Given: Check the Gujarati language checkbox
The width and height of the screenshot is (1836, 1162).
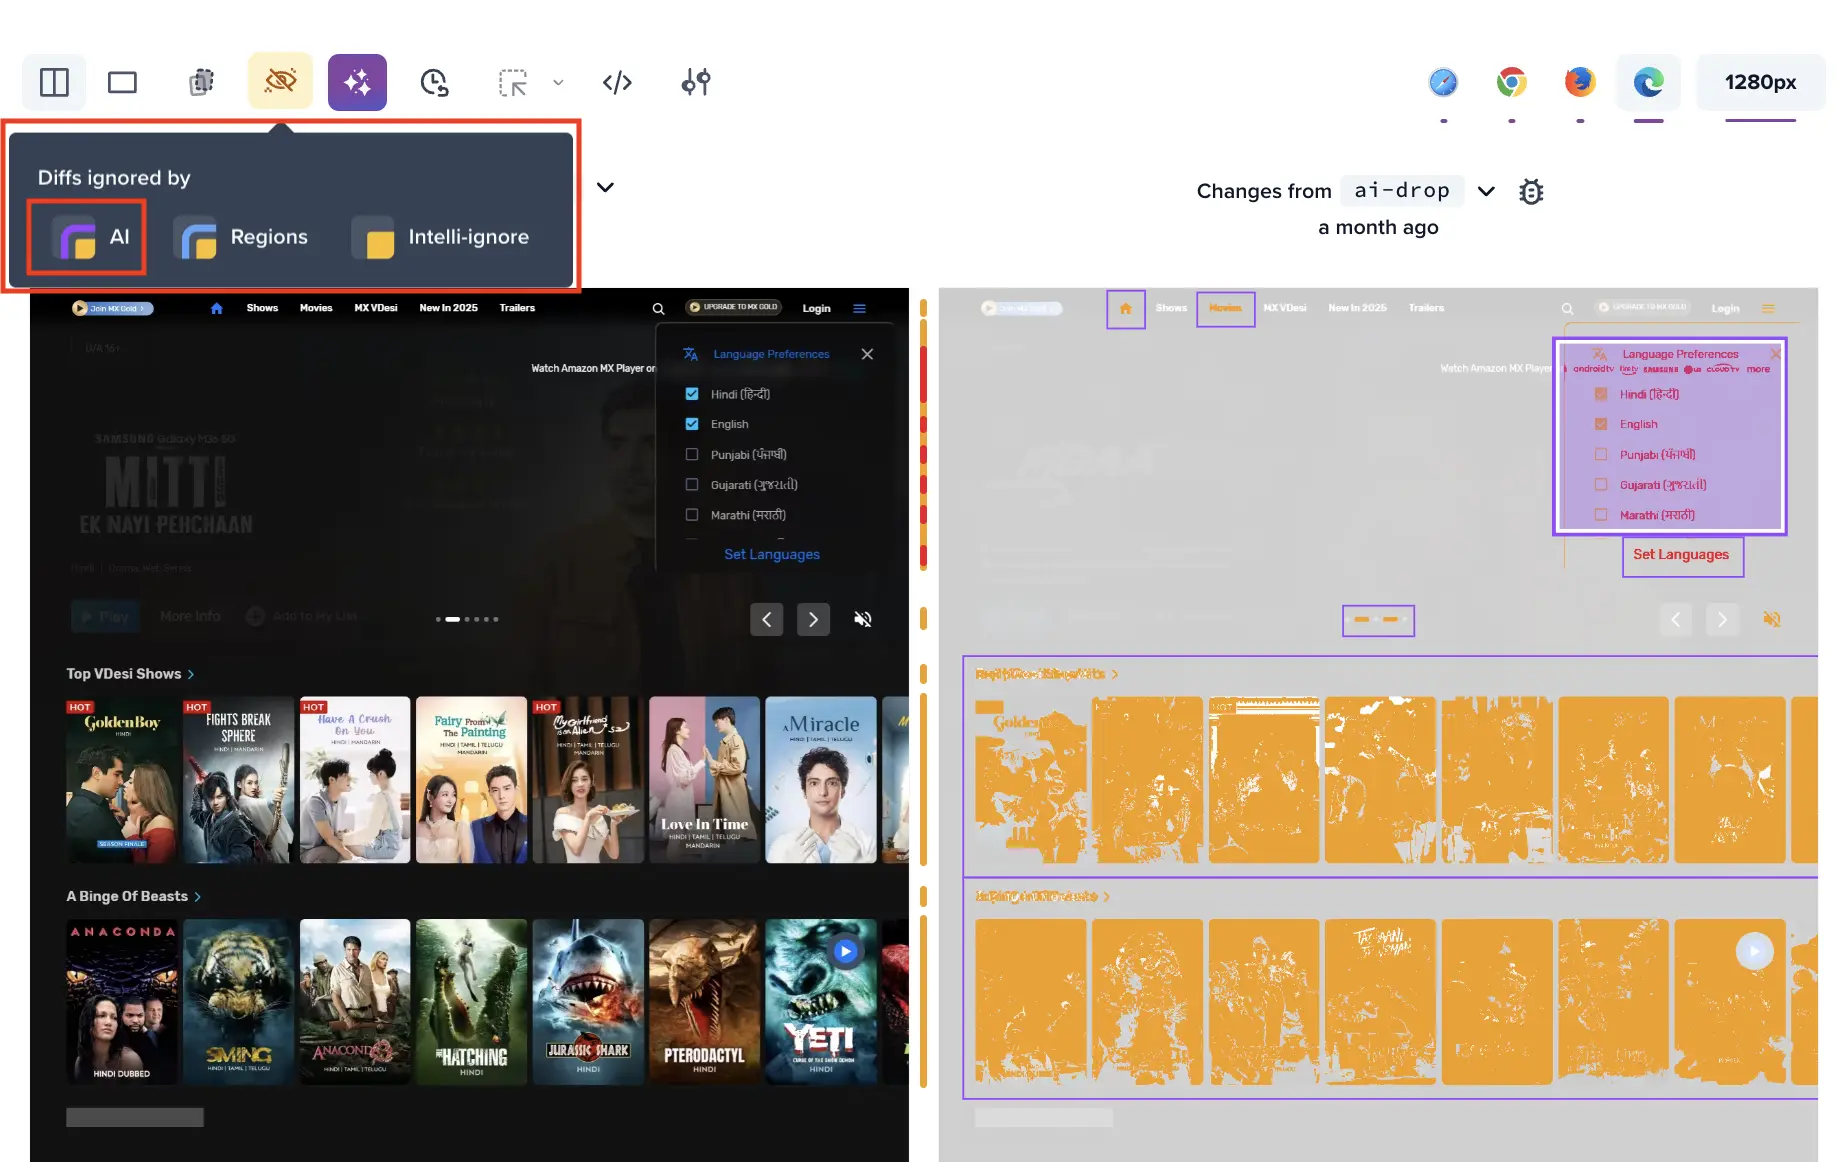Looking at the screenshot, I should pyautogui.click(x=692, y=484).
